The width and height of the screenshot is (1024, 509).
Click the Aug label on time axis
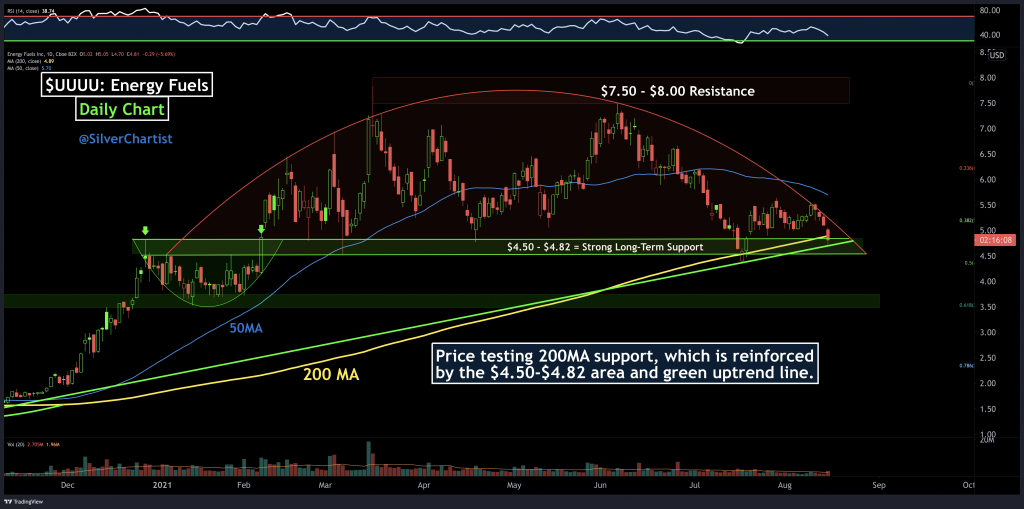(x=786, y=485)
